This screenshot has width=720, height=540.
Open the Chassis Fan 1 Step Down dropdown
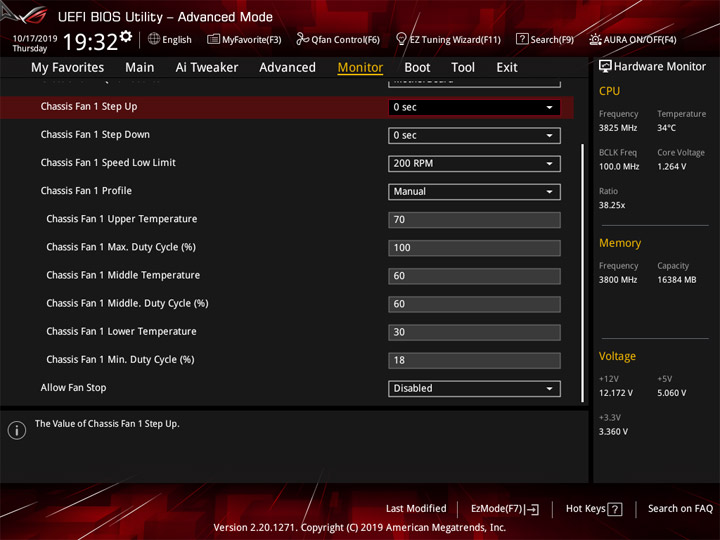coord(474,135)
